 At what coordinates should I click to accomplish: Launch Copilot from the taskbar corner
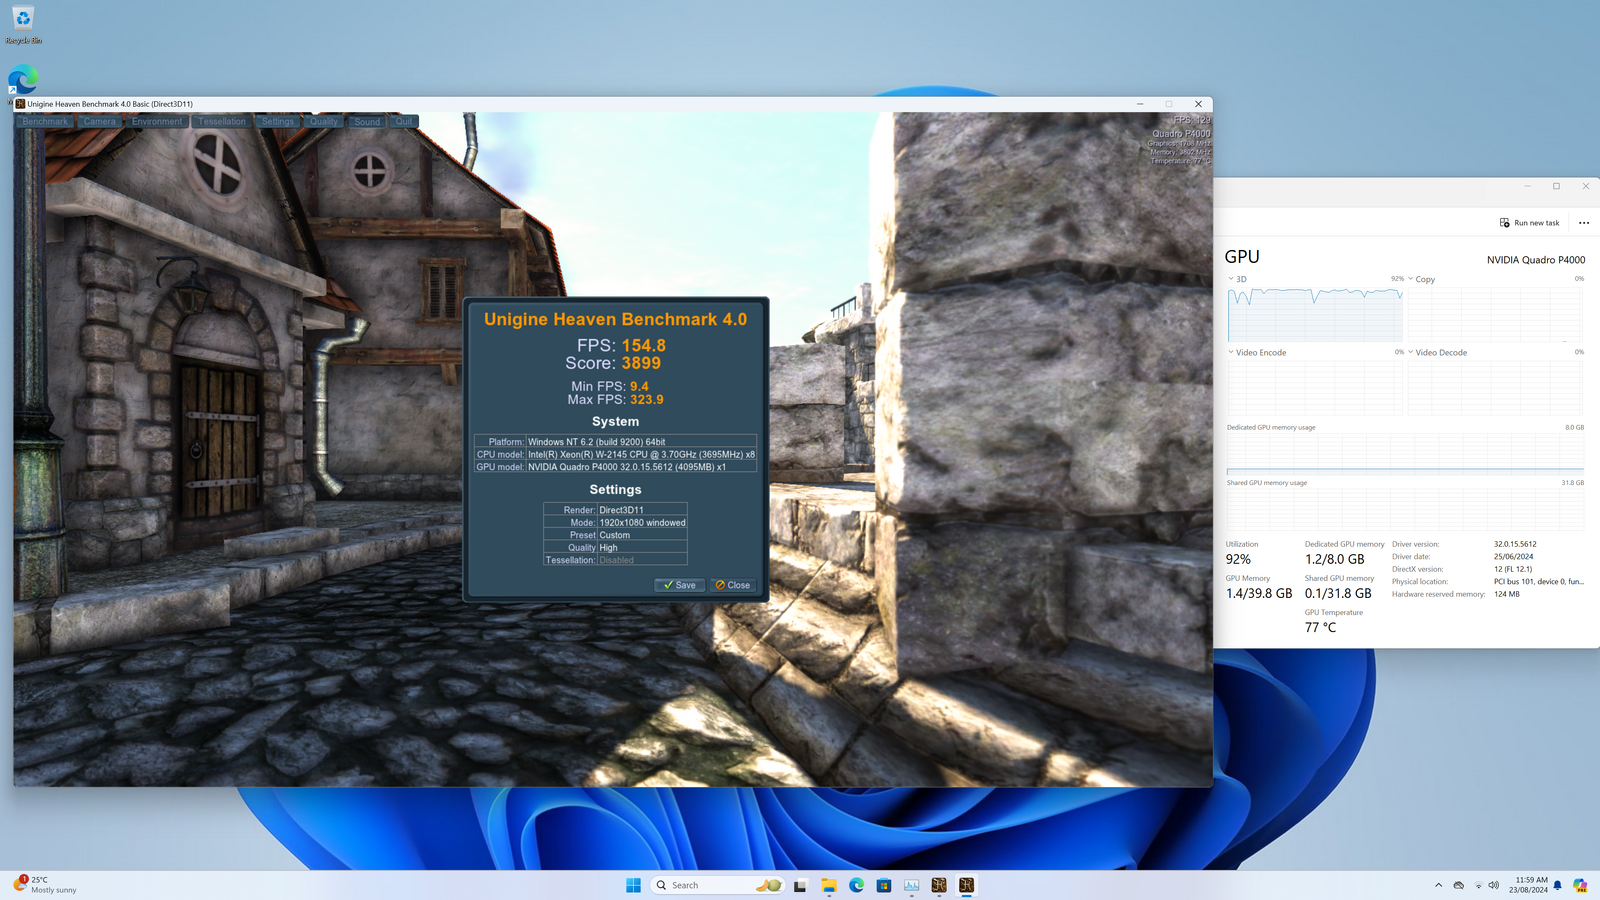(x=1580, y=885)
